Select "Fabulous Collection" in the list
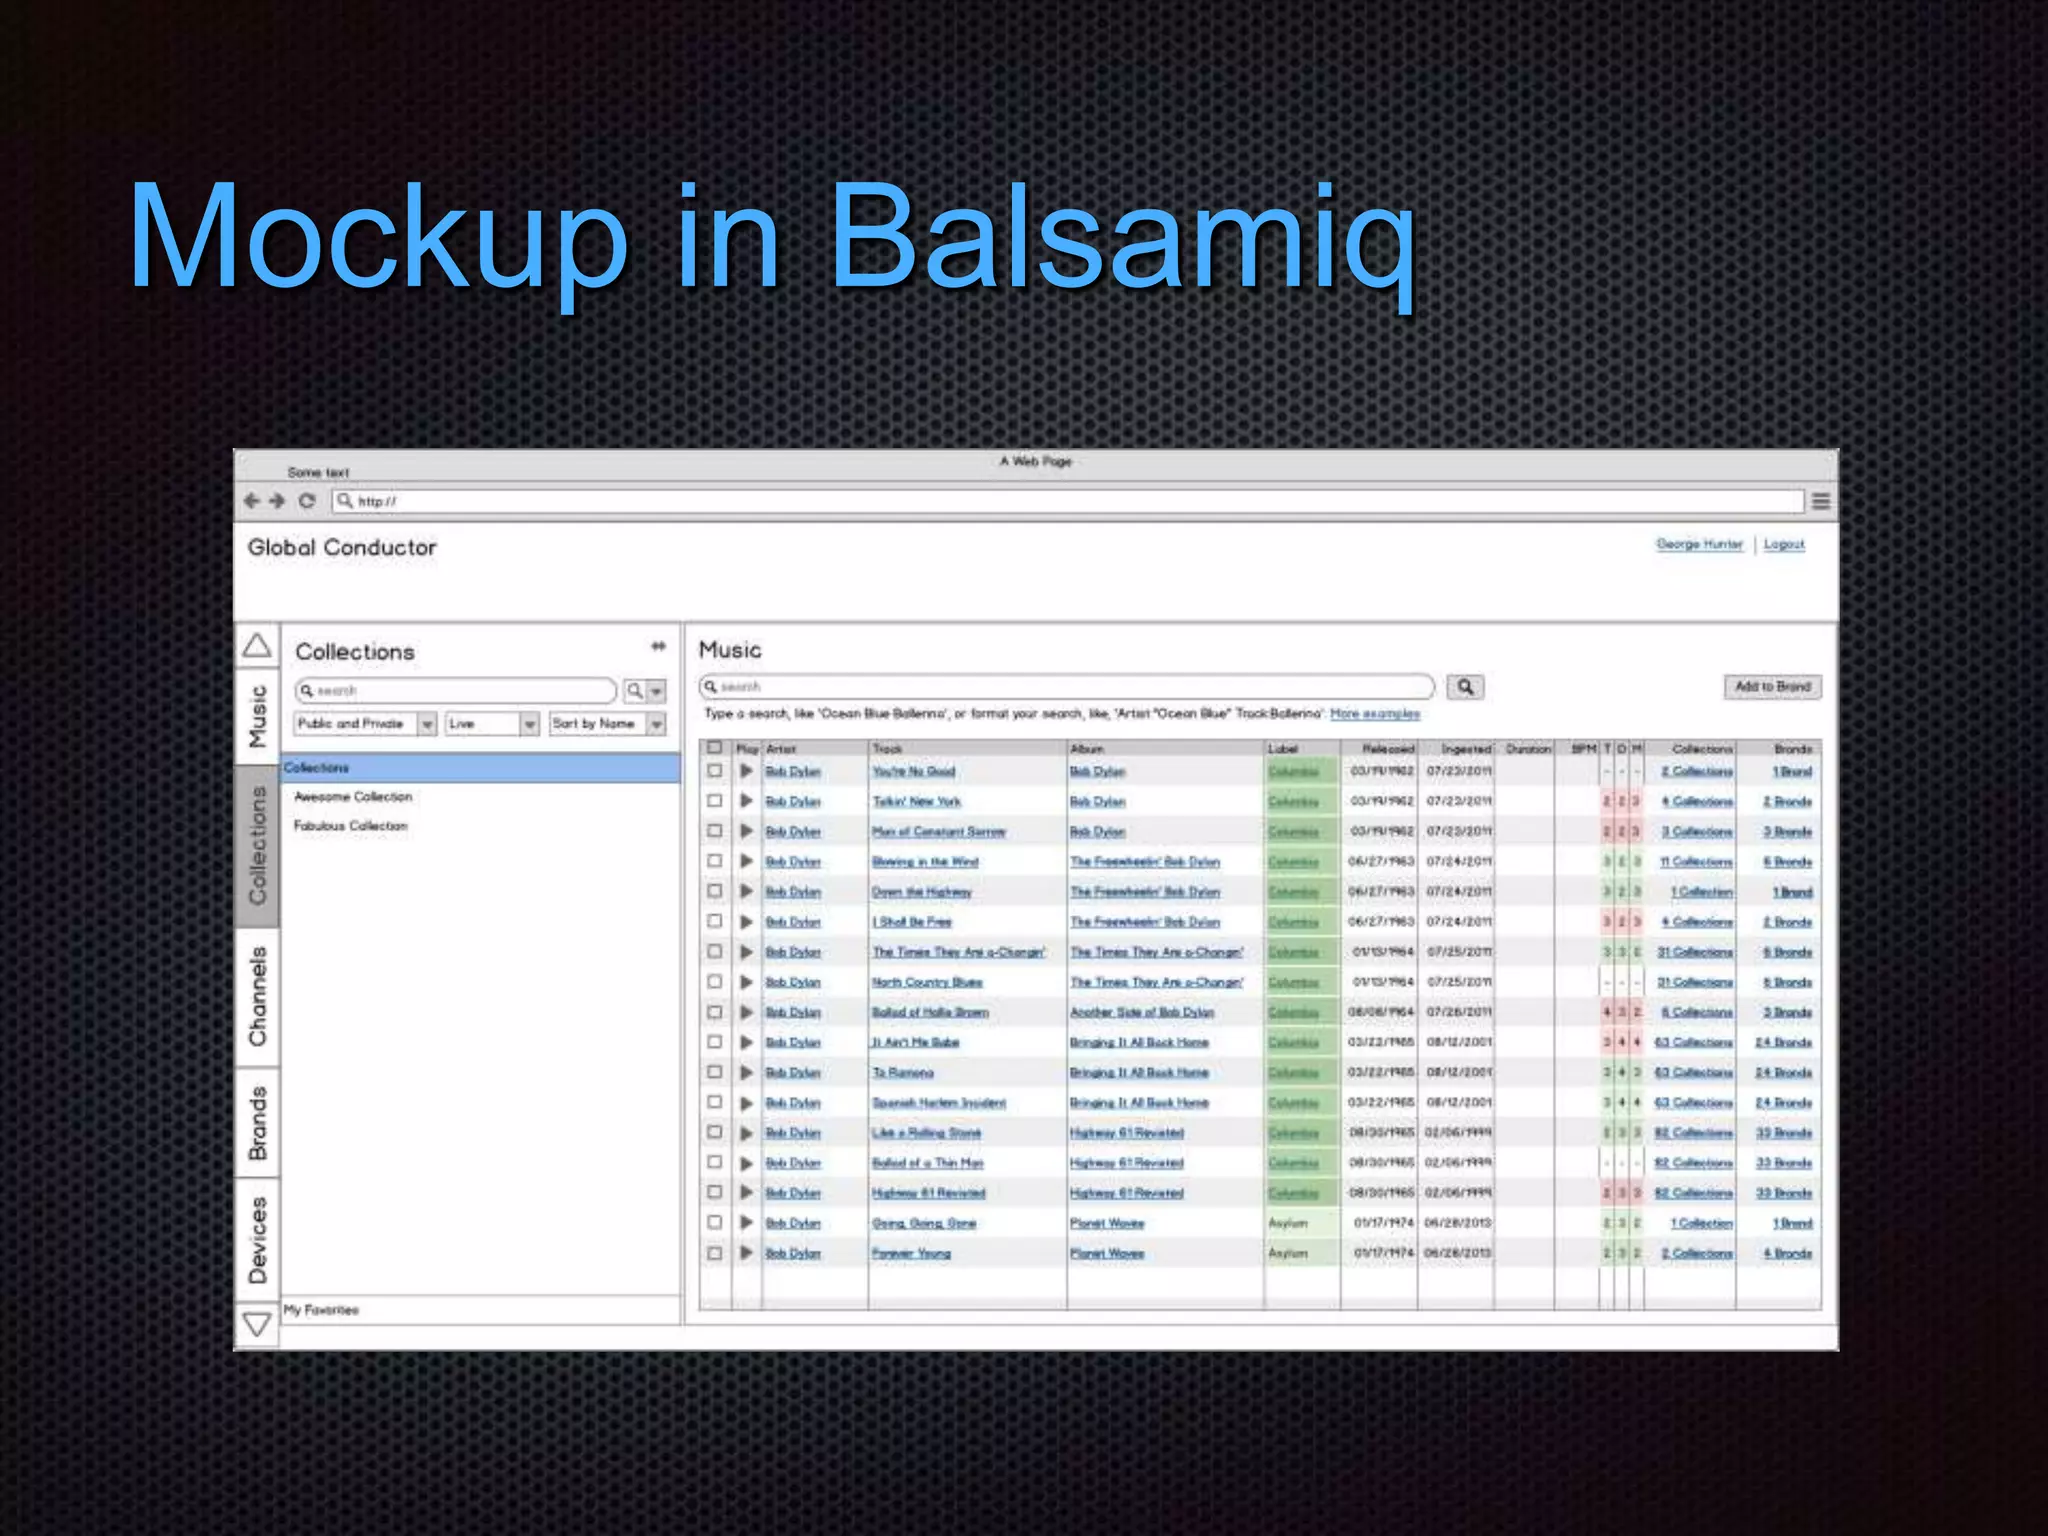 [351, 826]
